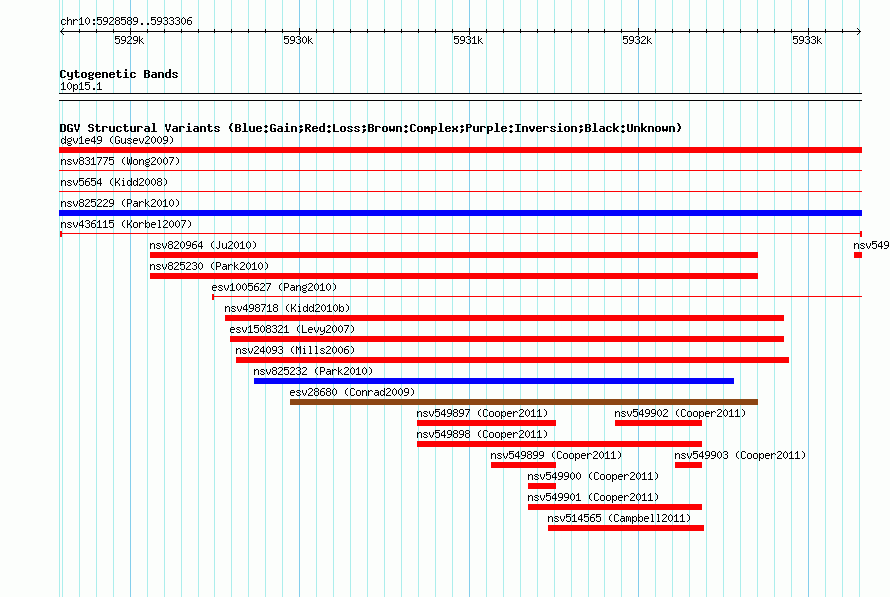Click the red nsv514565 loss bar
The height and width of the screenshot is (597, 890).
(x=625, y=528)
